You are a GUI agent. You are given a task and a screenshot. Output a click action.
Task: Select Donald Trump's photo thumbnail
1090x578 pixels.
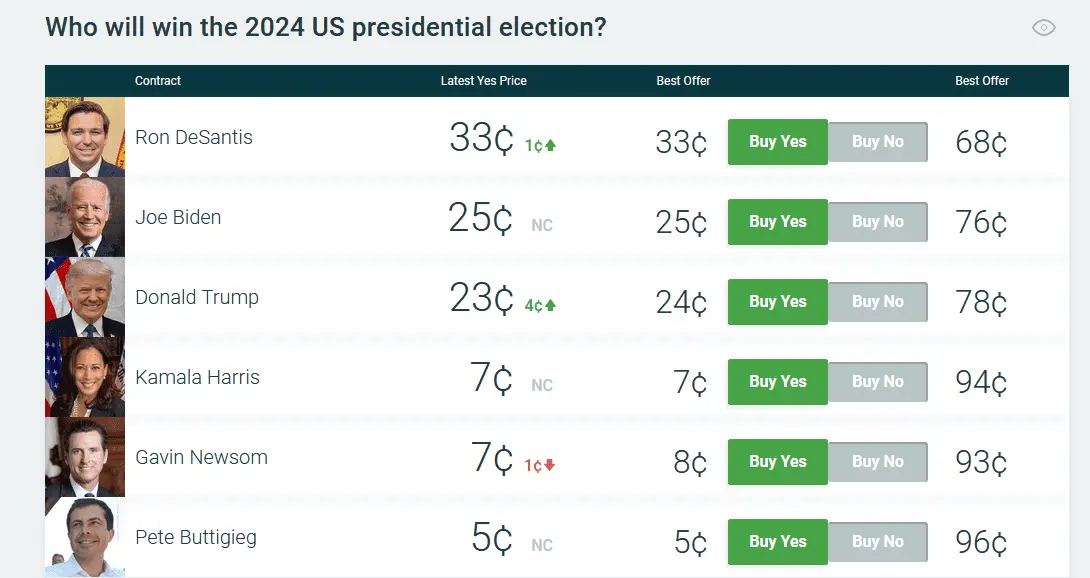85,297
